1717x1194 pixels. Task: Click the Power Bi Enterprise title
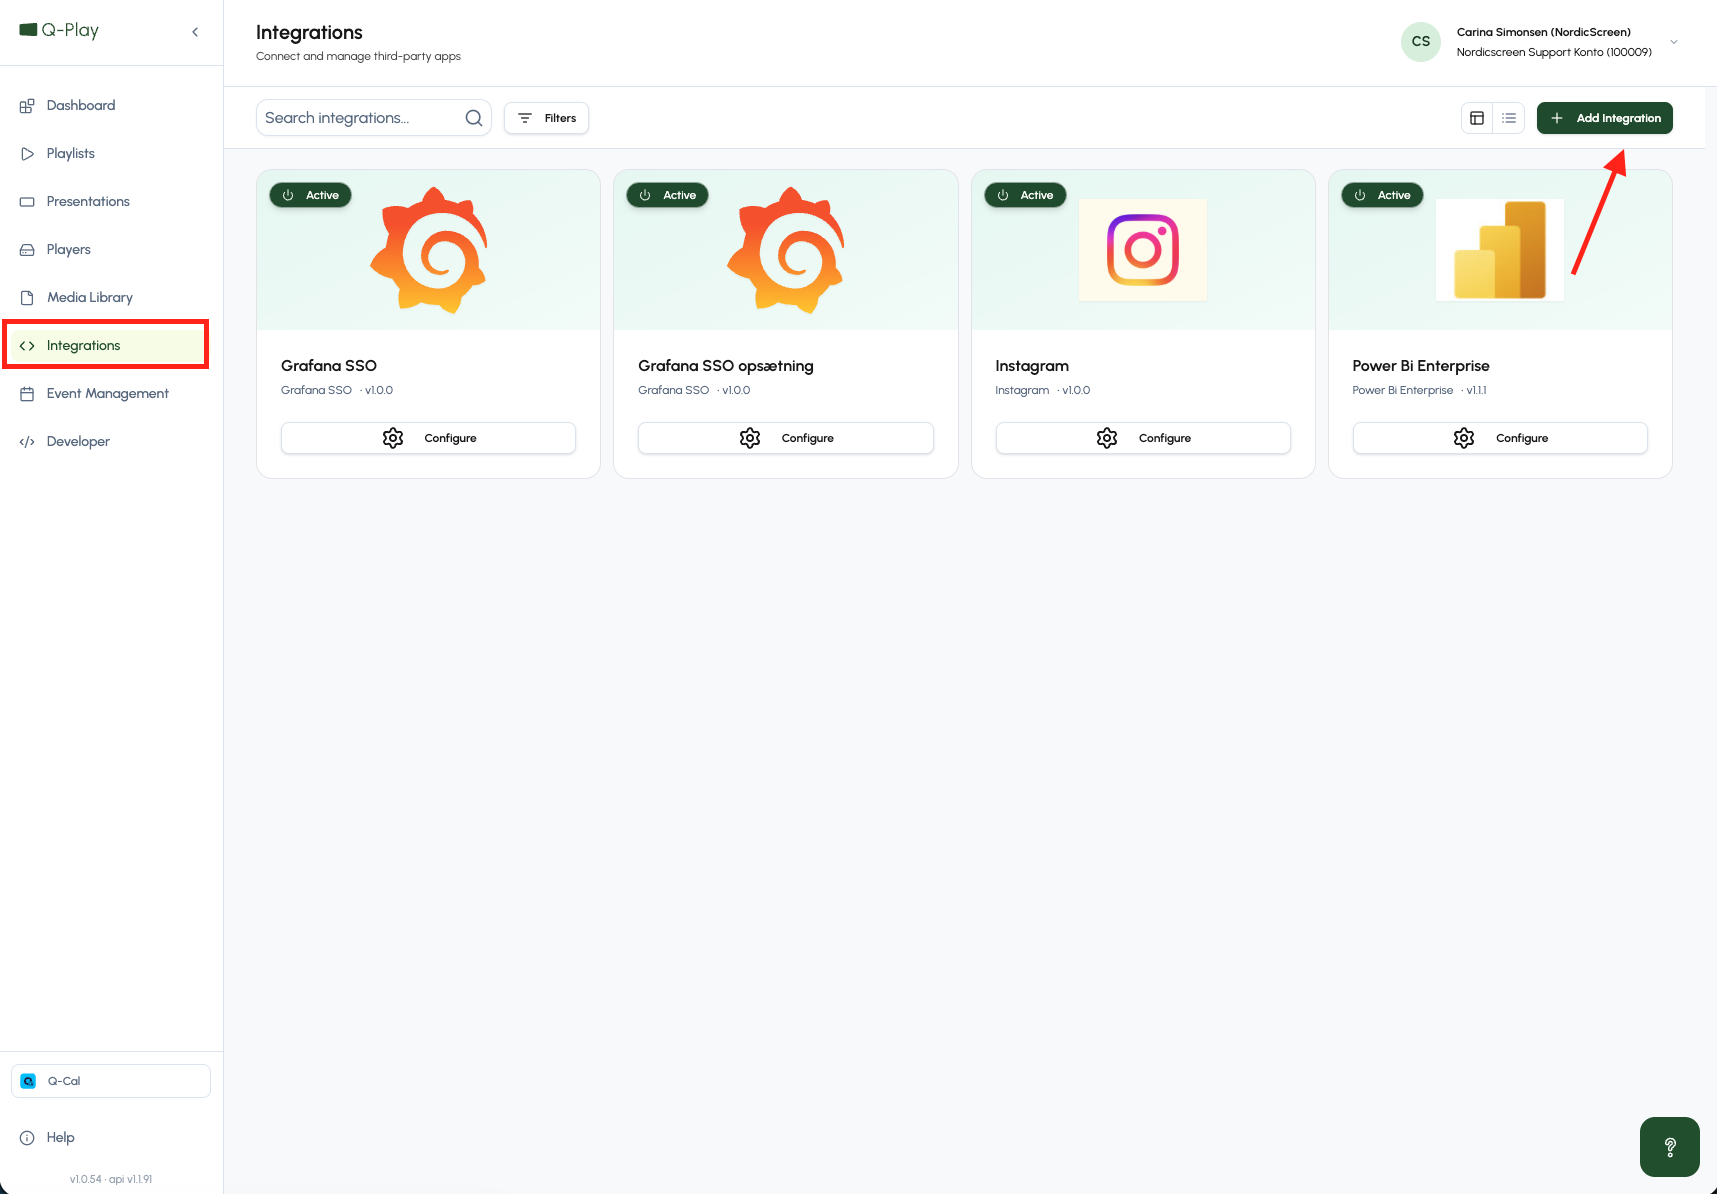(x=1421, y=366)
